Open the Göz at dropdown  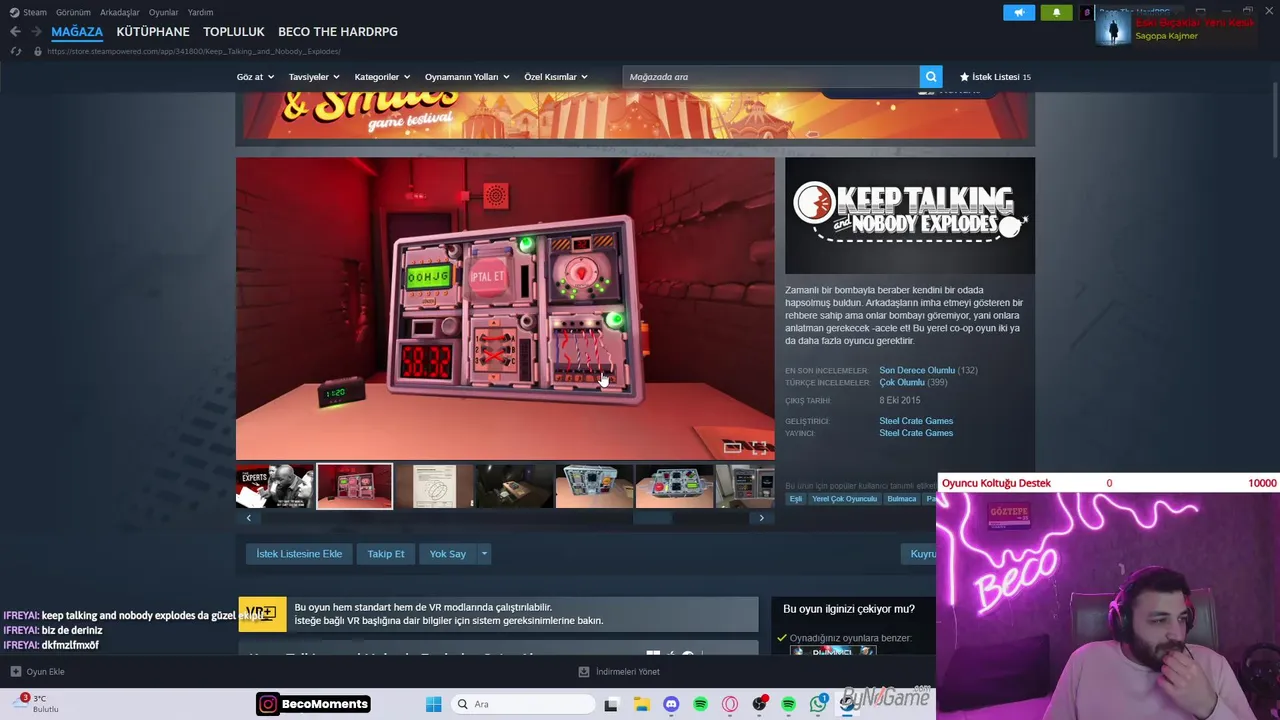[255, 77]
